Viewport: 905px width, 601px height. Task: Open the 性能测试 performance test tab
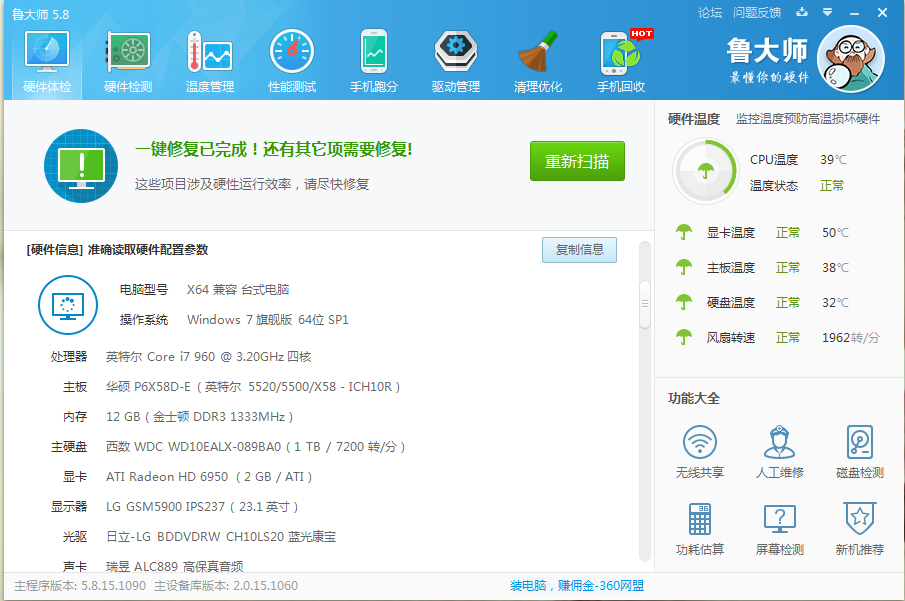(292, 62)
